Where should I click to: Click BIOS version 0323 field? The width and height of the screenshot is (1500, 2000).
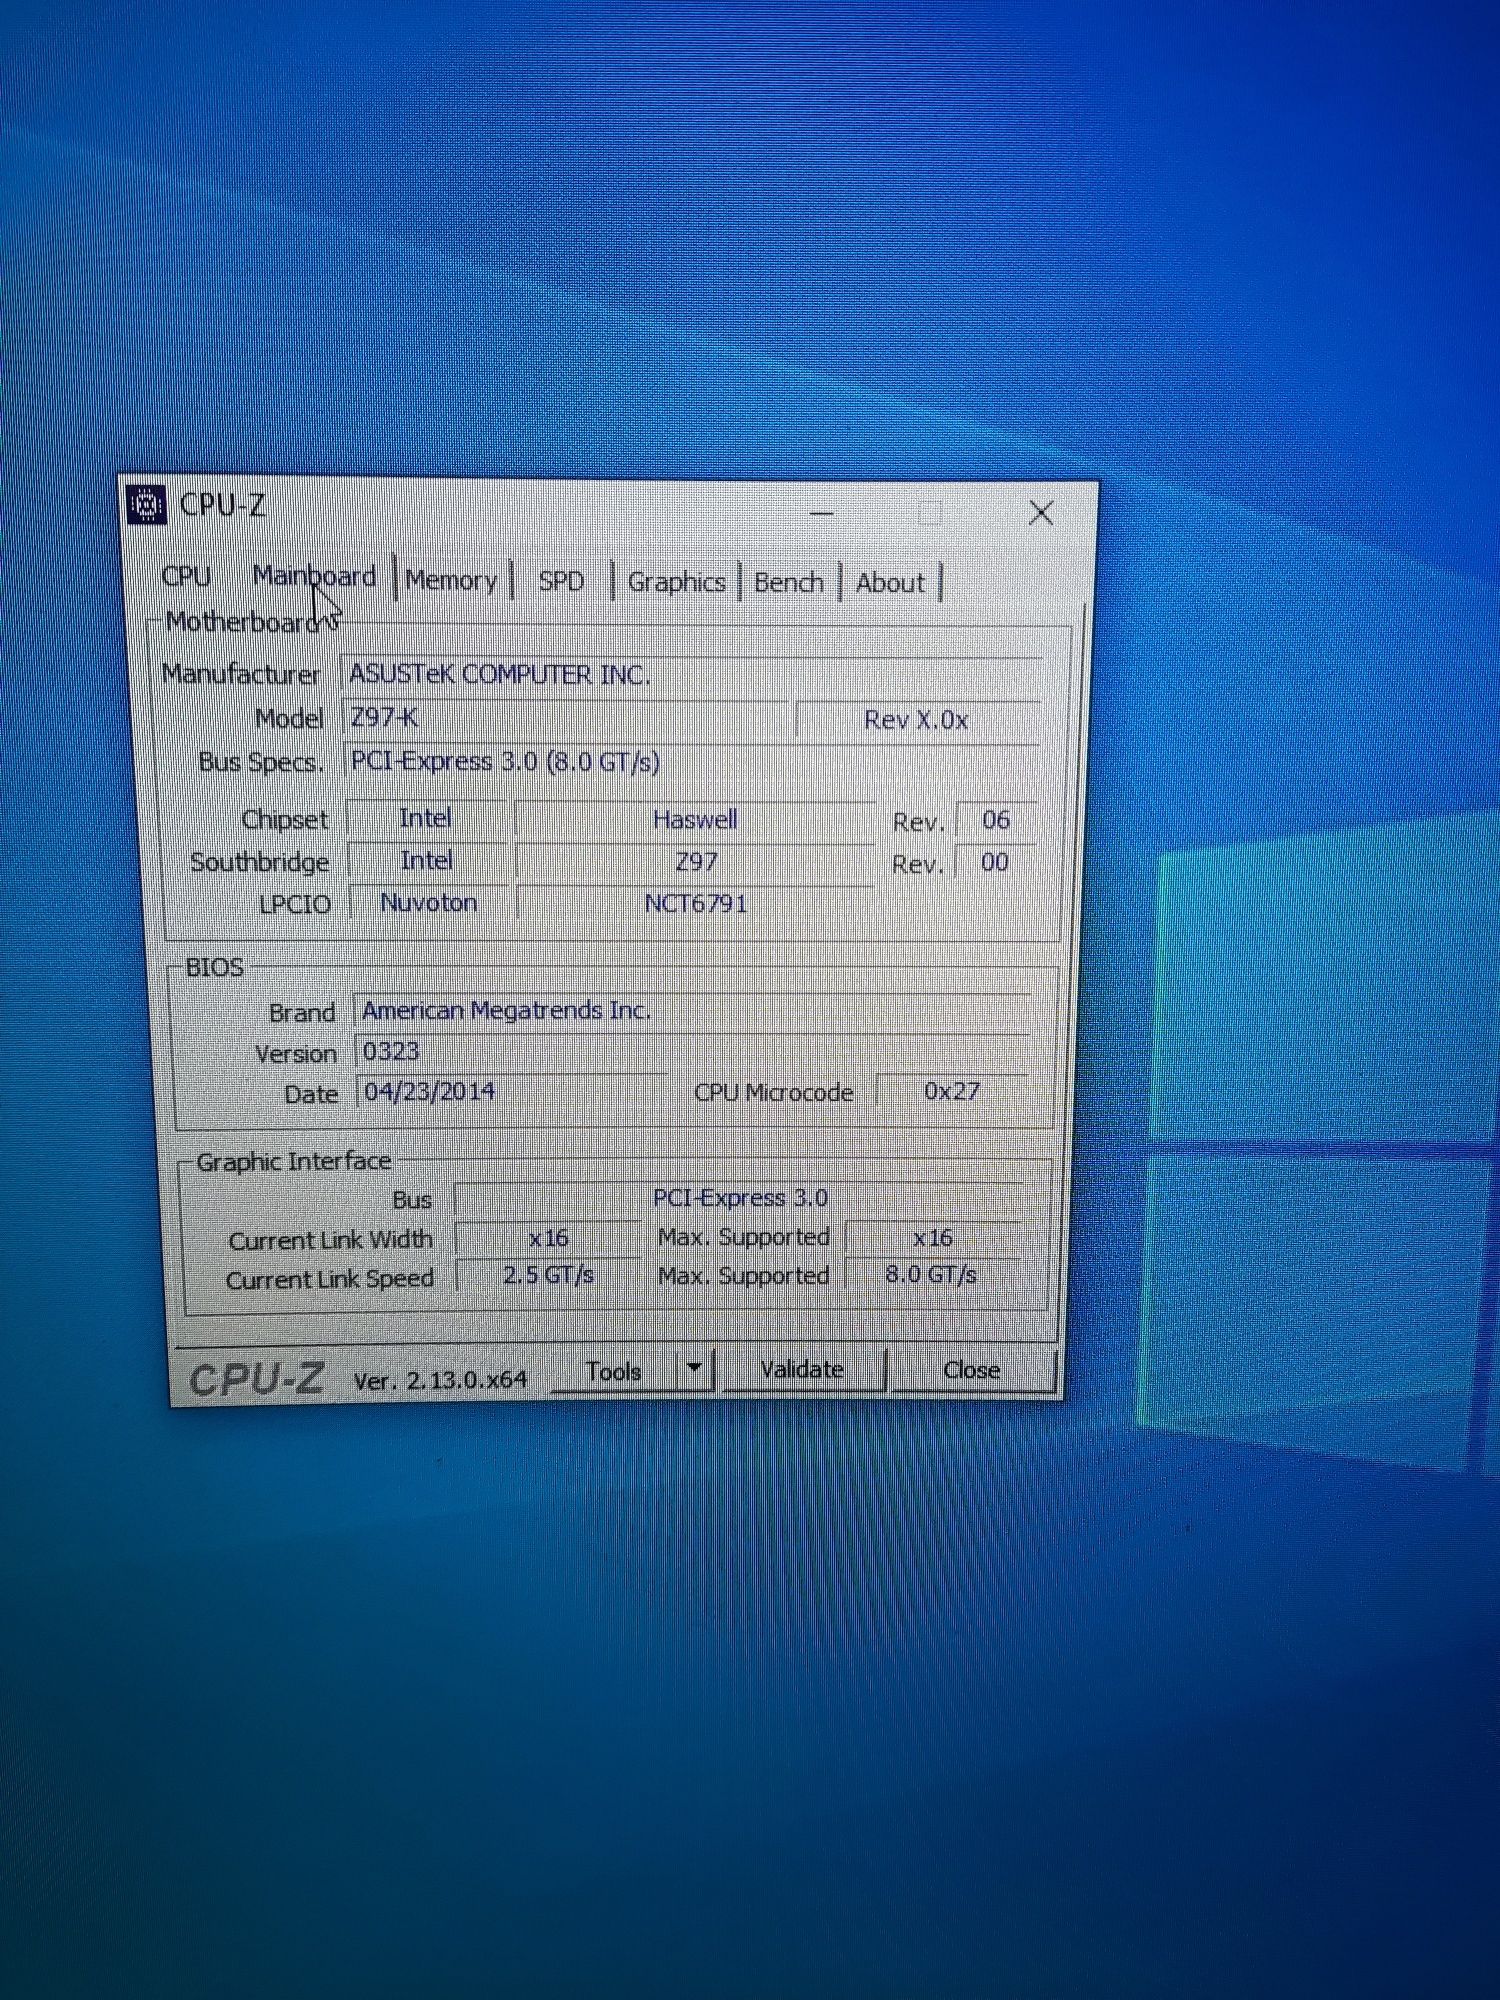pos(692,1051)
